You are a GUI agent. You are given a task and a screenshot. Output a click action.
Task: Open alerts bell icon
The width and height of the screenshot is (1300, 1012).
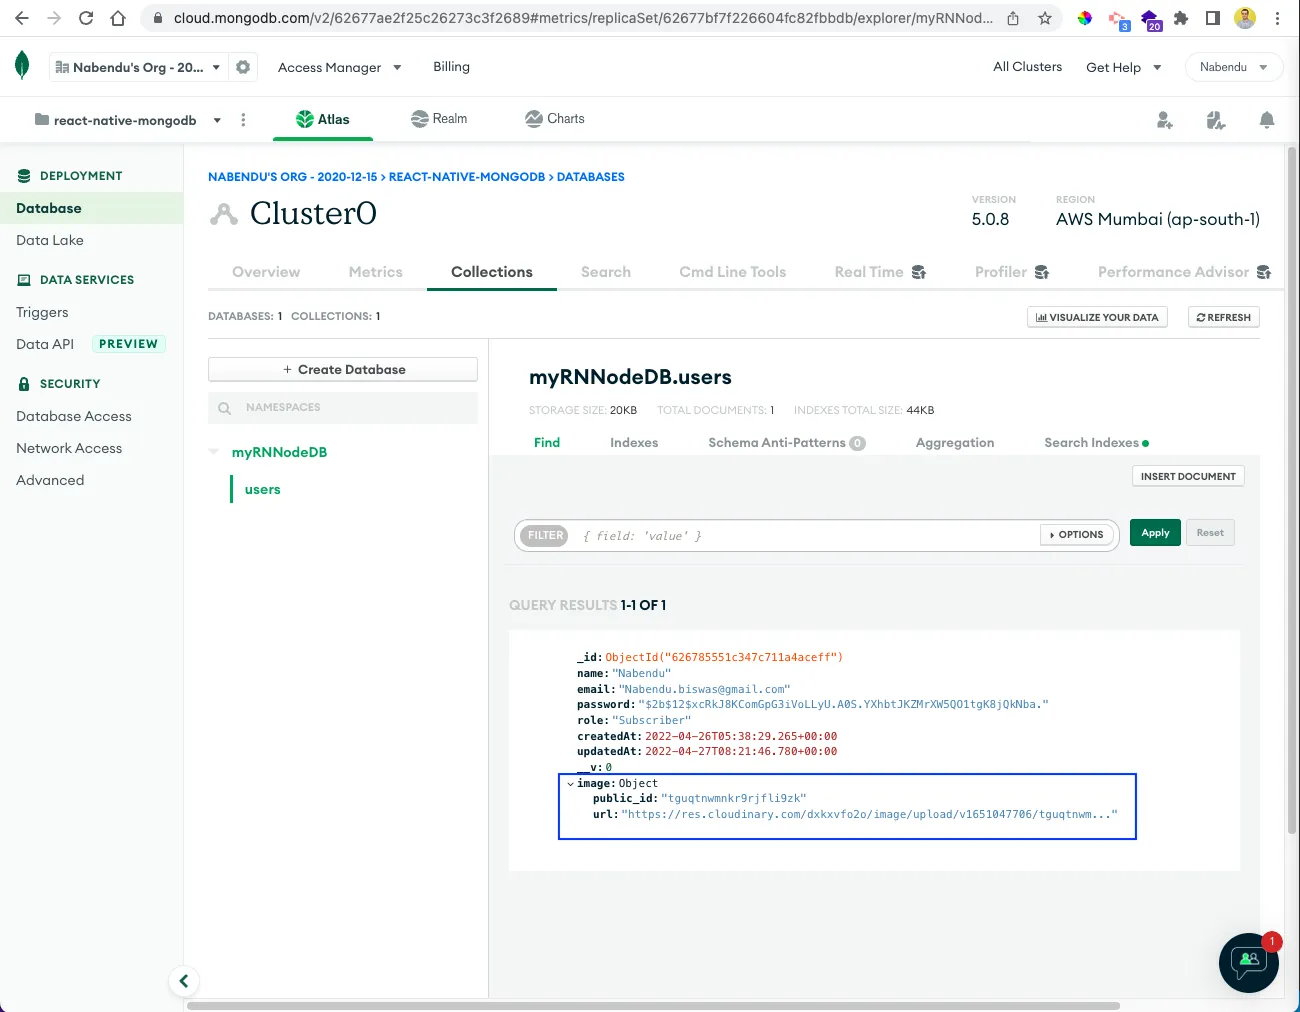[1267, 120]
